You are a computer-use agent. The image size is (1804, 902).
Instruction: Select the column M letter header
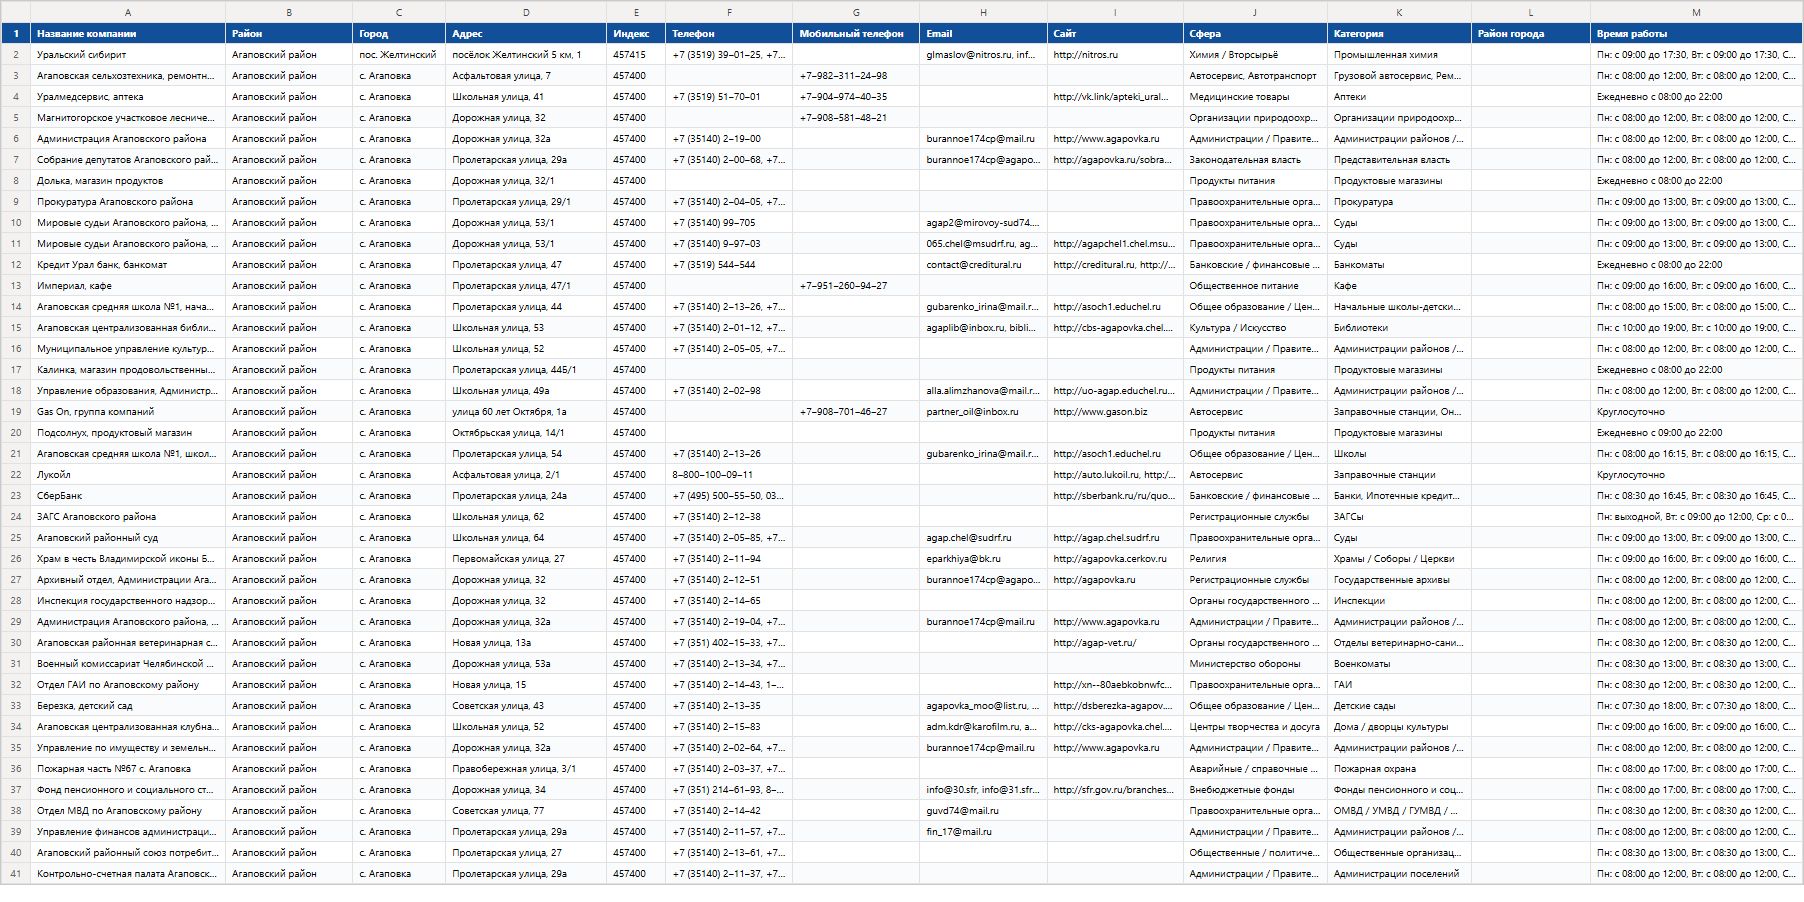point(1696,12)
